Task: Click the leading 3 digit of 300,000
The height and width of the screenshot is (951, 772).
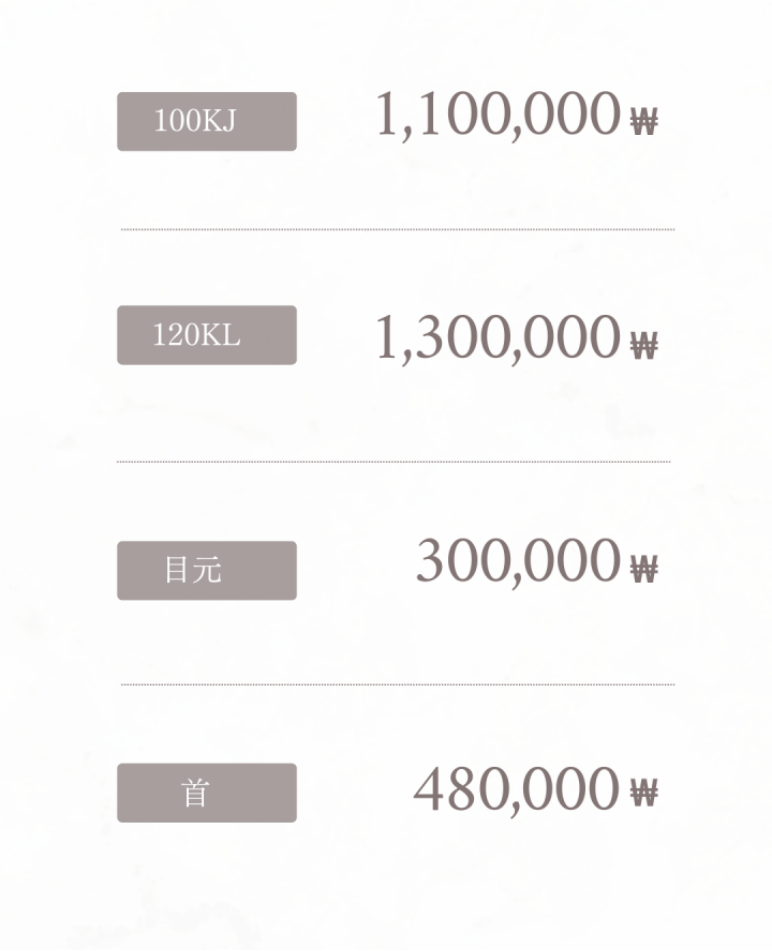Action: click(429, 562)
